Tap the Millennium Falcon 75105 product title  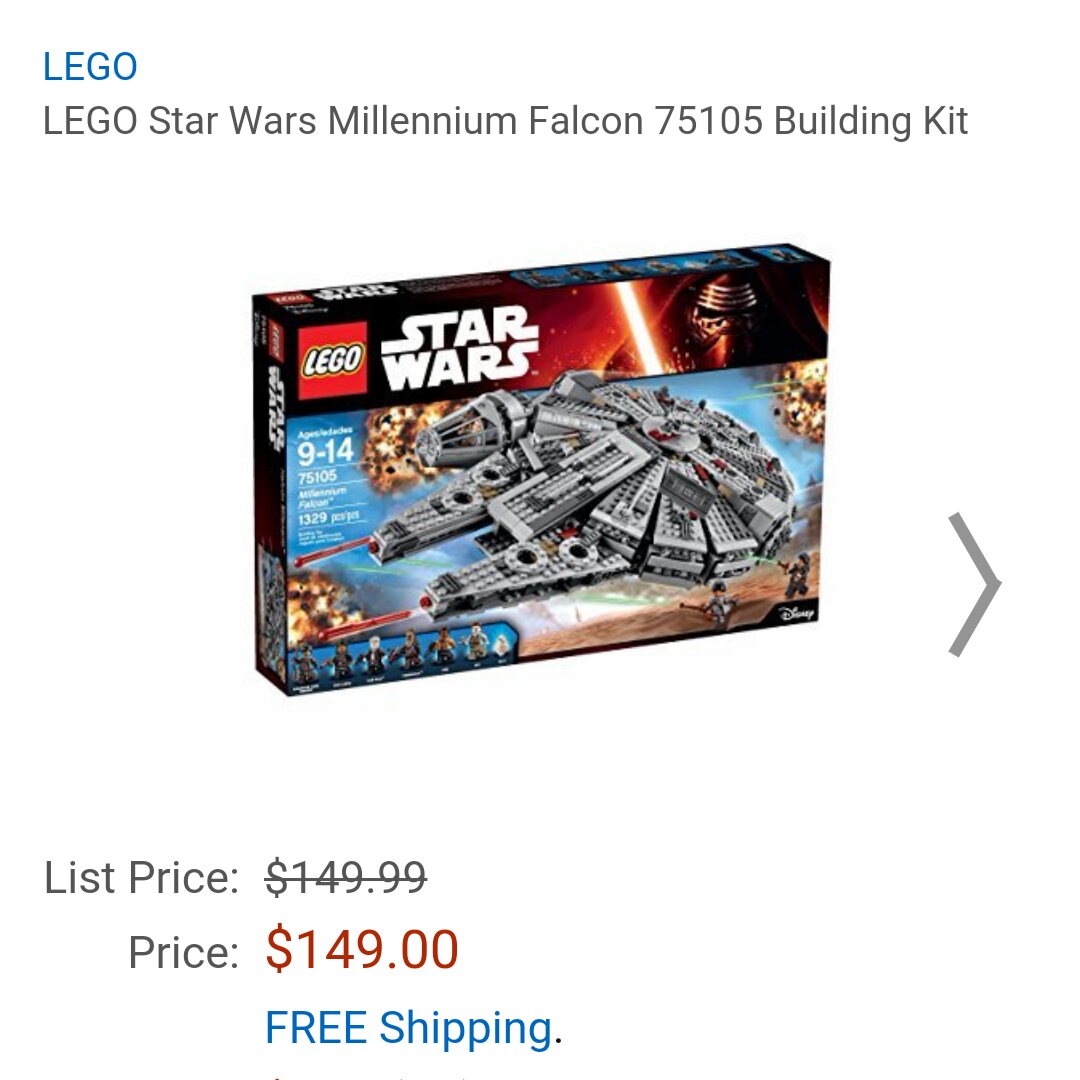coord(506,121)
